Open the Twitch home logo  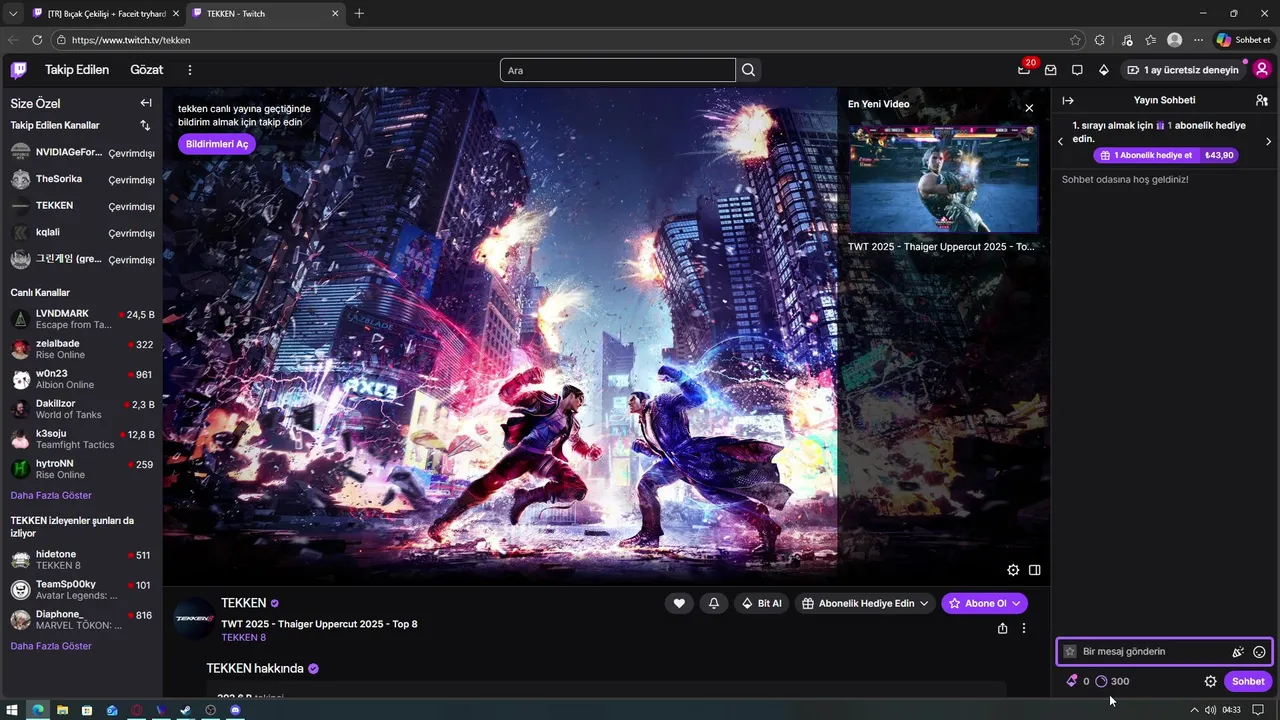click(19, 70)
